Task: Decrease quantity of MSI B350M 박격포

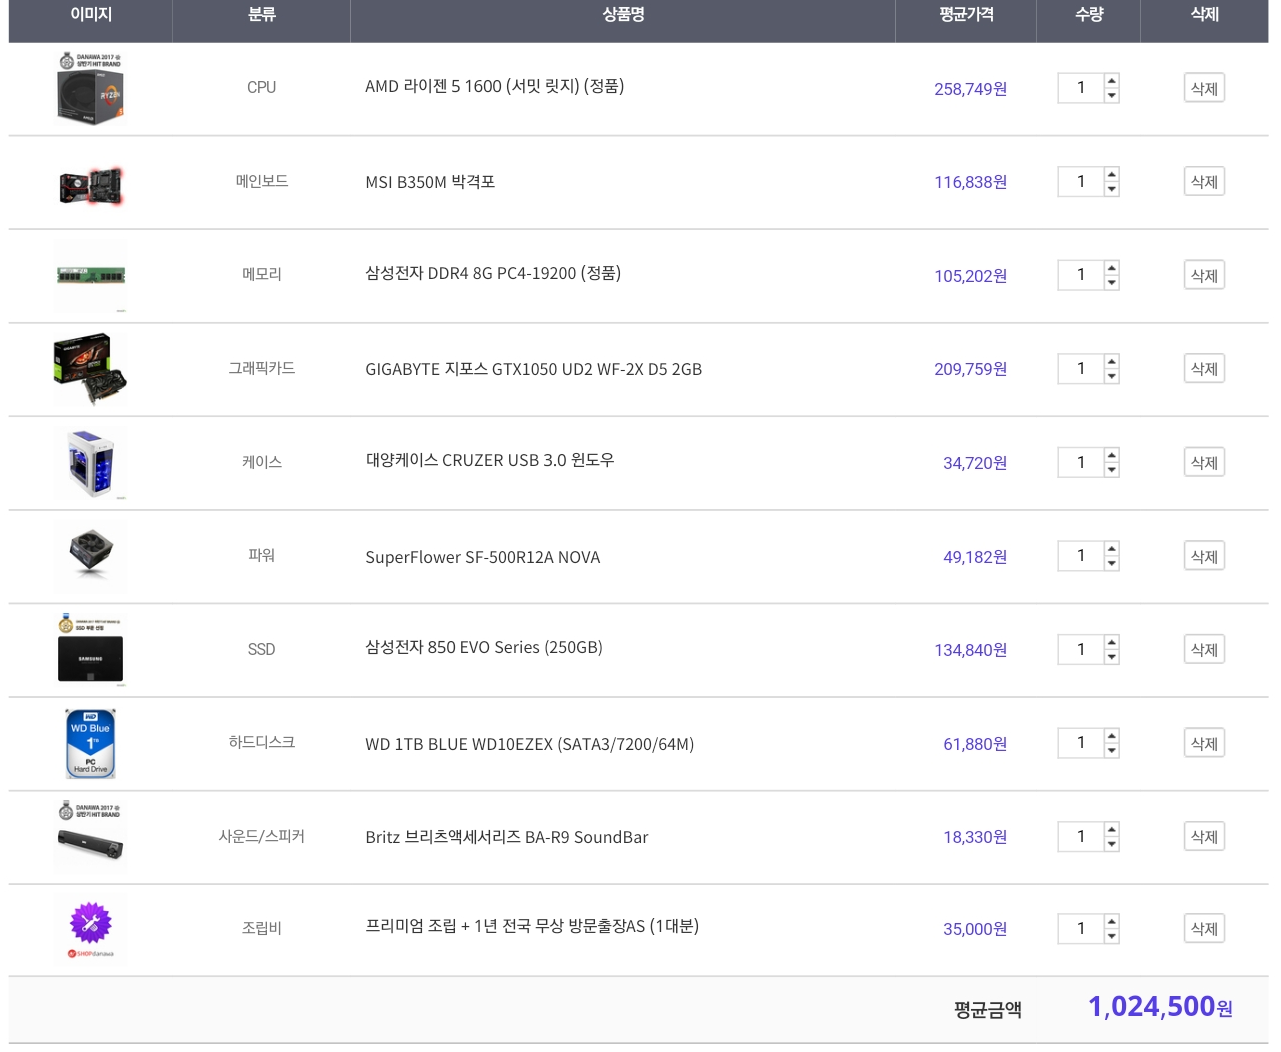Action: [x=1111, y=189]
